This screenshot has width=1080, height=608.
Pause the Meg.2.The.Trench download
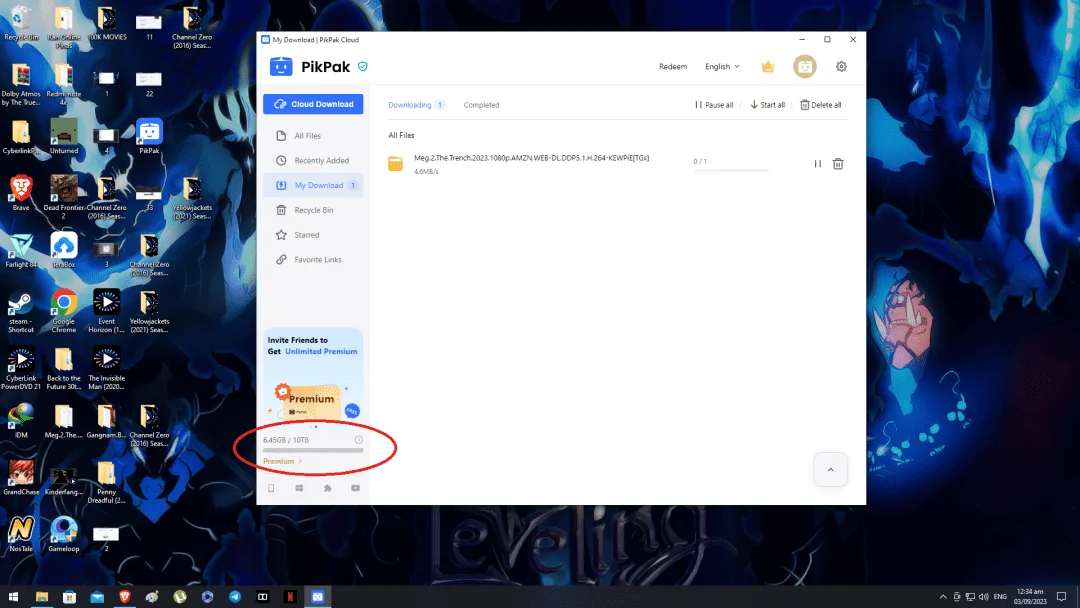pos(817,164)
